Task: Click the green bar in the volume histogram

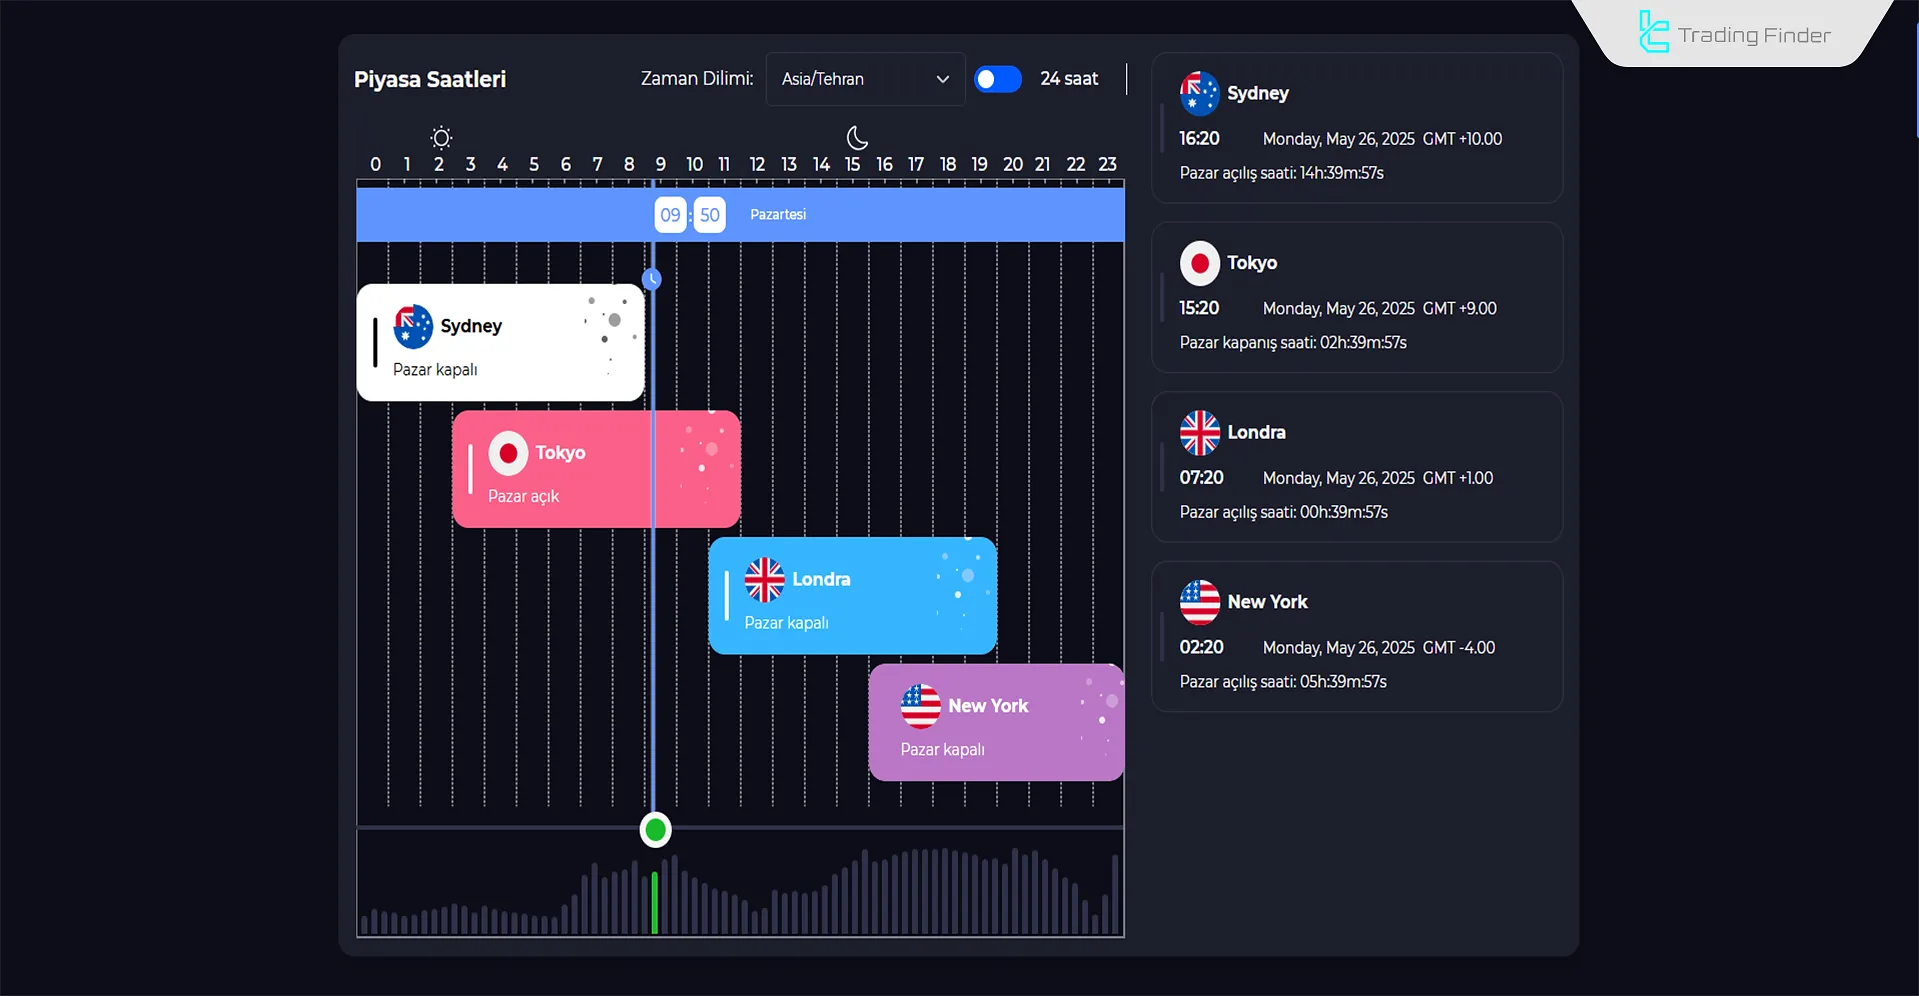Action: point(655,902)
